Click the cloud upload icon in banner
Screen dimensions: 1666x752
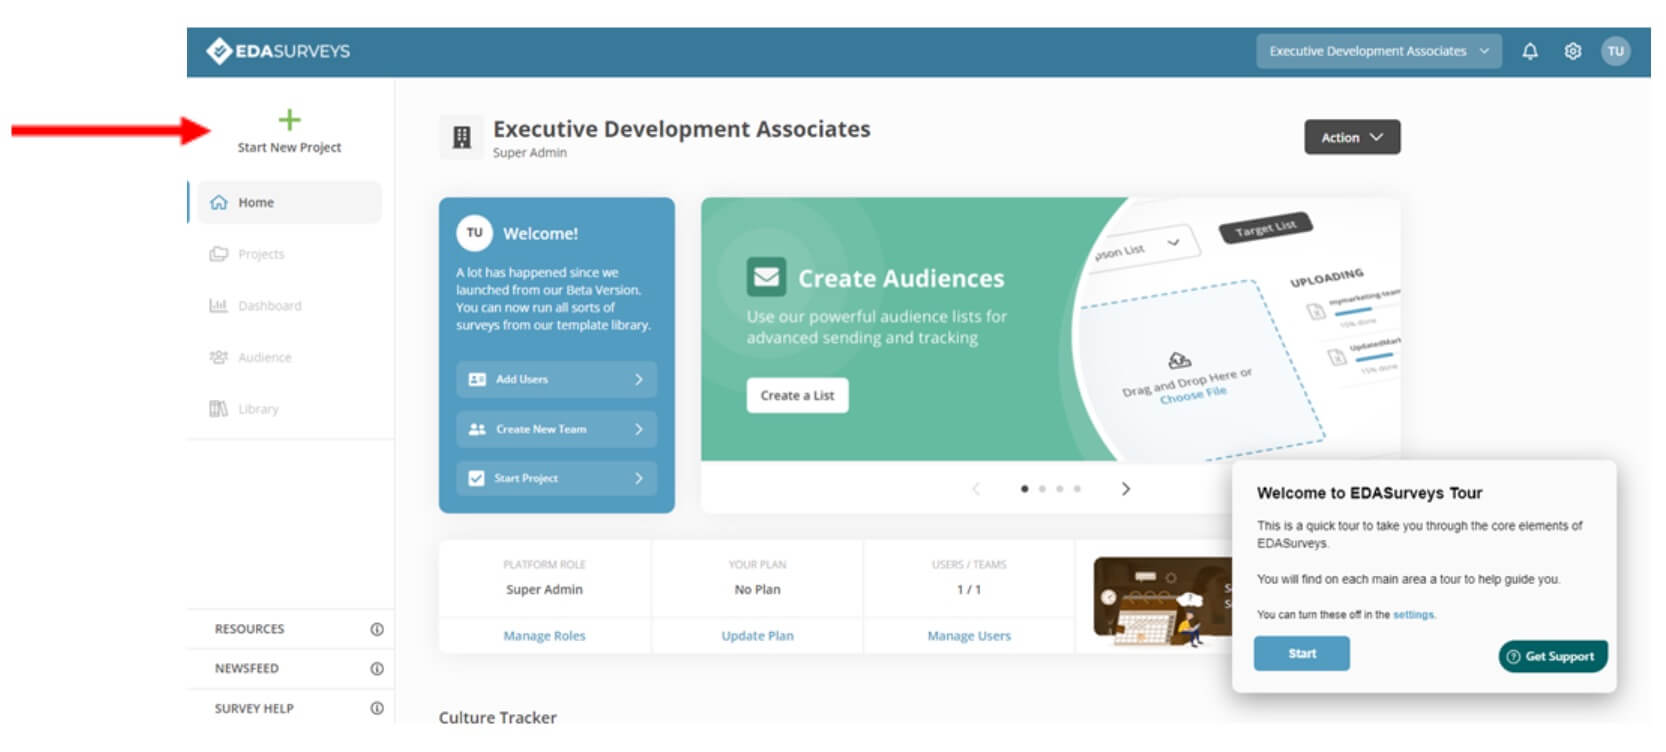click(1179, 360)
